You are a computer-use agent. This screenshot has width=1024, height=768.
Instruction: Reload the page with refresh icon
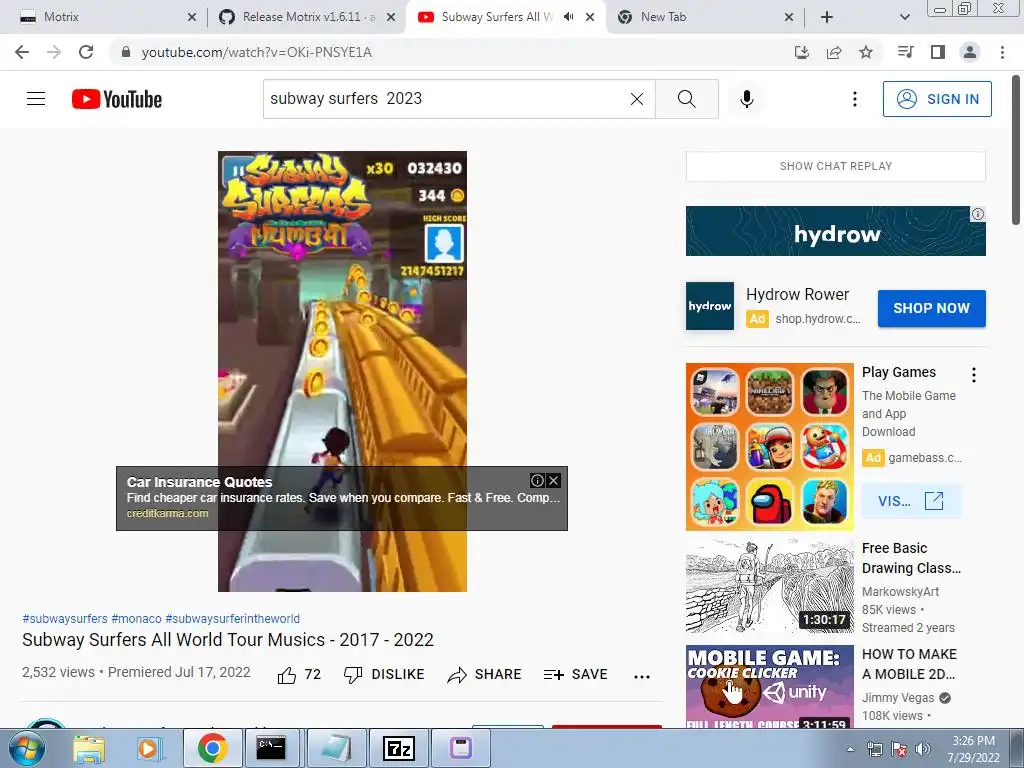point(86,52)
